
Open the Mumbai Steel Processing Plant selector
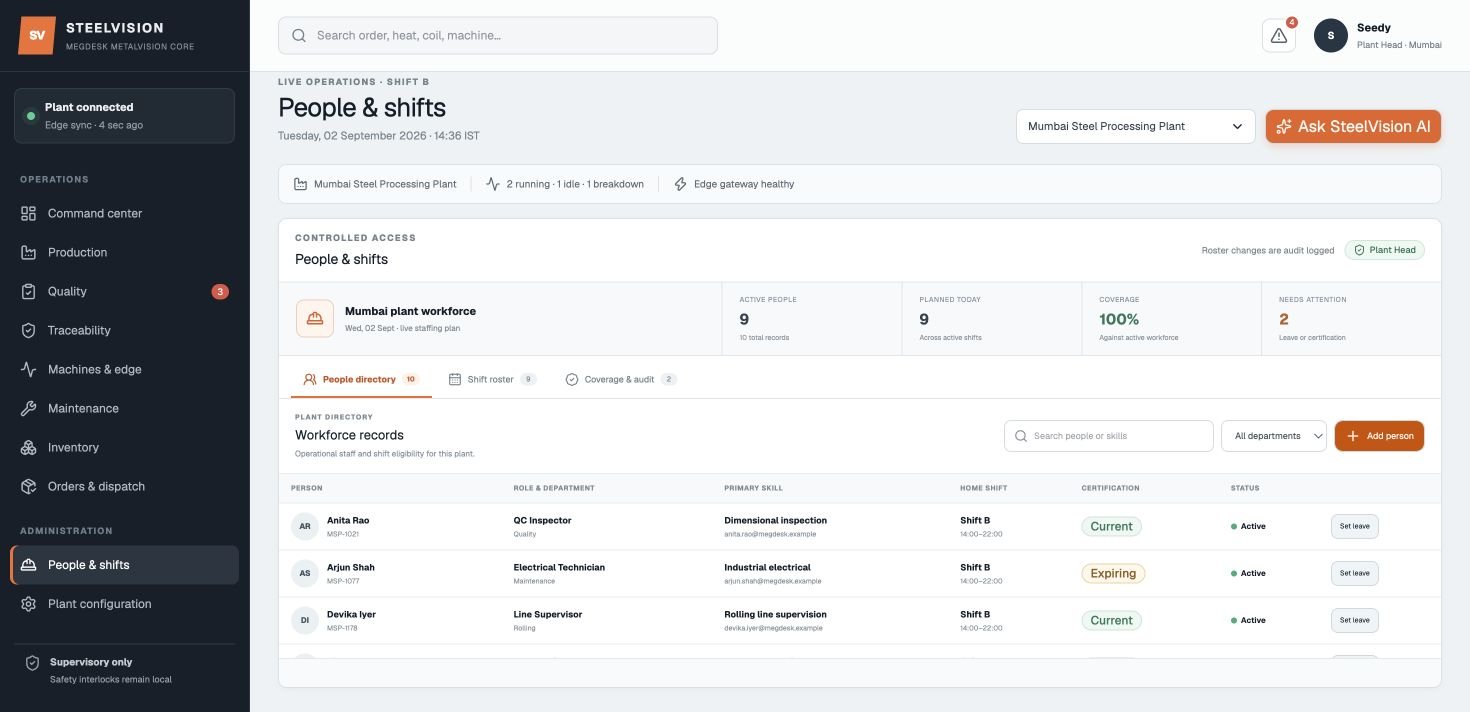click(x=1135, y=127)
